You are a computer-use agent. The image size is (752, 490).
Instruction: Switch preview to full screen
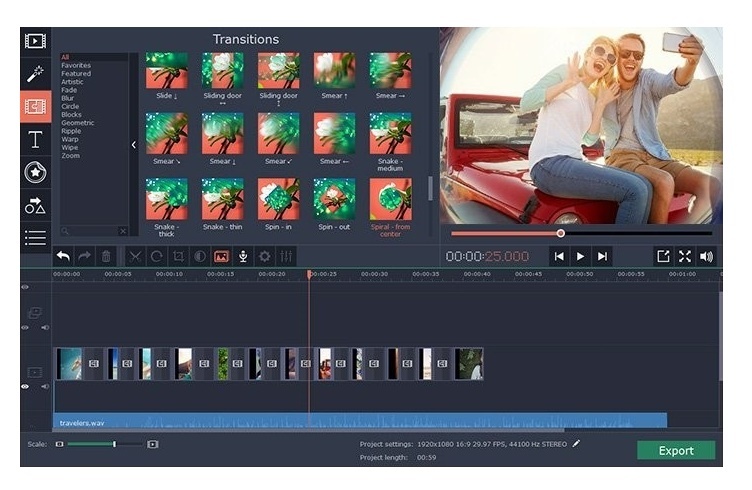[x=685, y=257]
